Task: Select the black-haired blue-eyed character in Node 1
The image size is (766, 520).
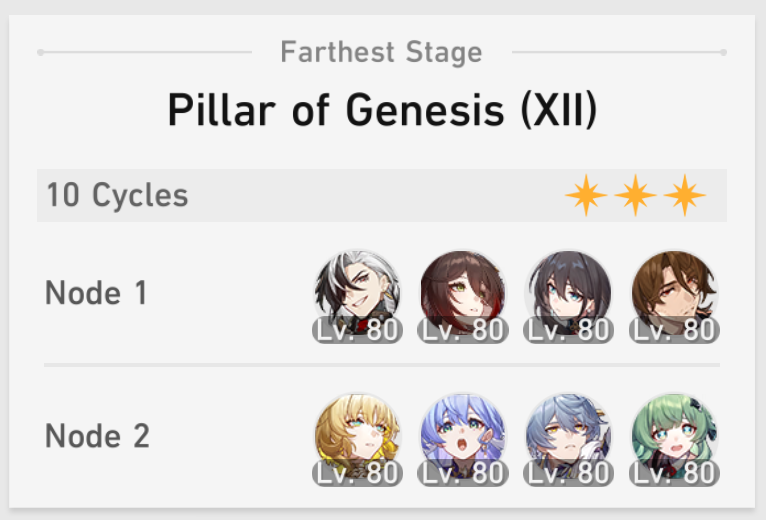Action: [x=568, y=292]
